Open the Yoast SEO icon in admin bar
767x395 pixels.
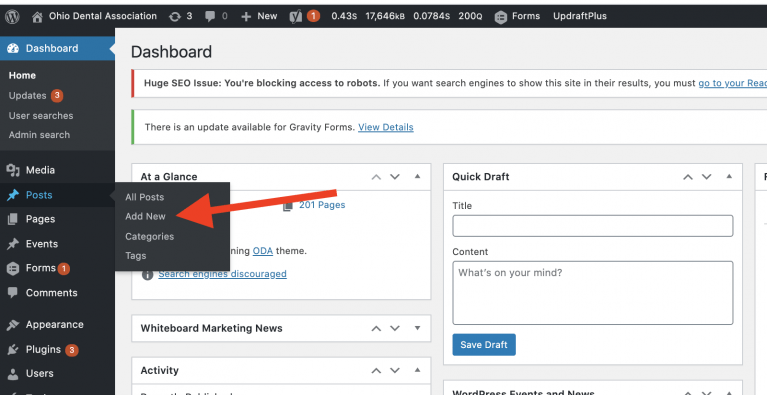click(x=295, y=17)
